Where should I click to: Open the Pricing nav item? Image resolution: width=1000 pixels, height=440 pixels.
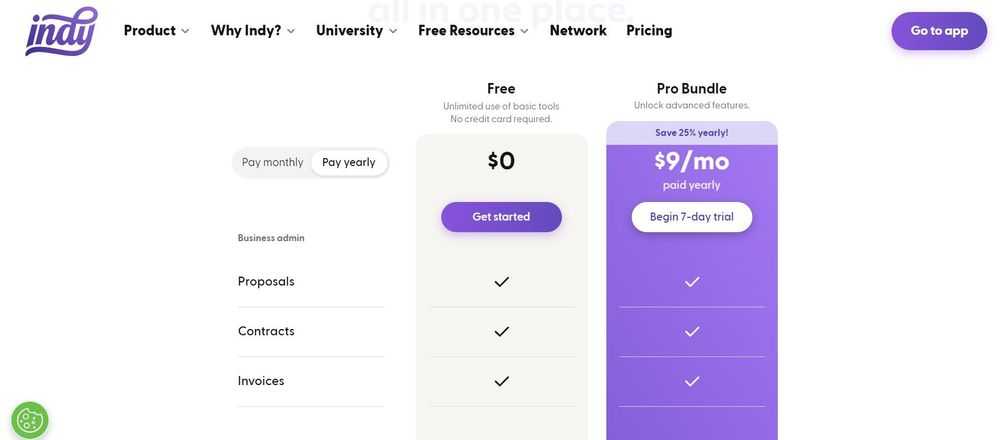[649, 31]
